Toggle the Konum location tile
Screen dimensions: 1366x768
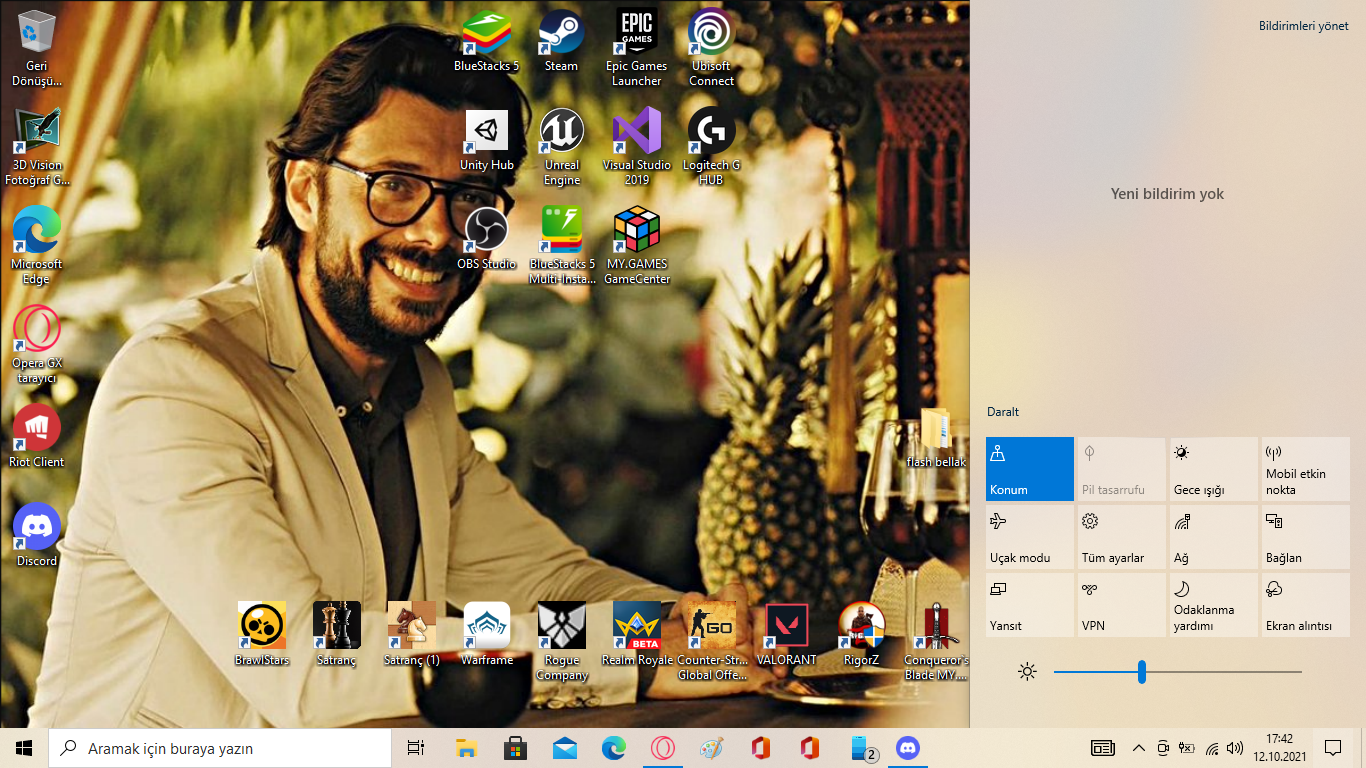pos(1029,469)
